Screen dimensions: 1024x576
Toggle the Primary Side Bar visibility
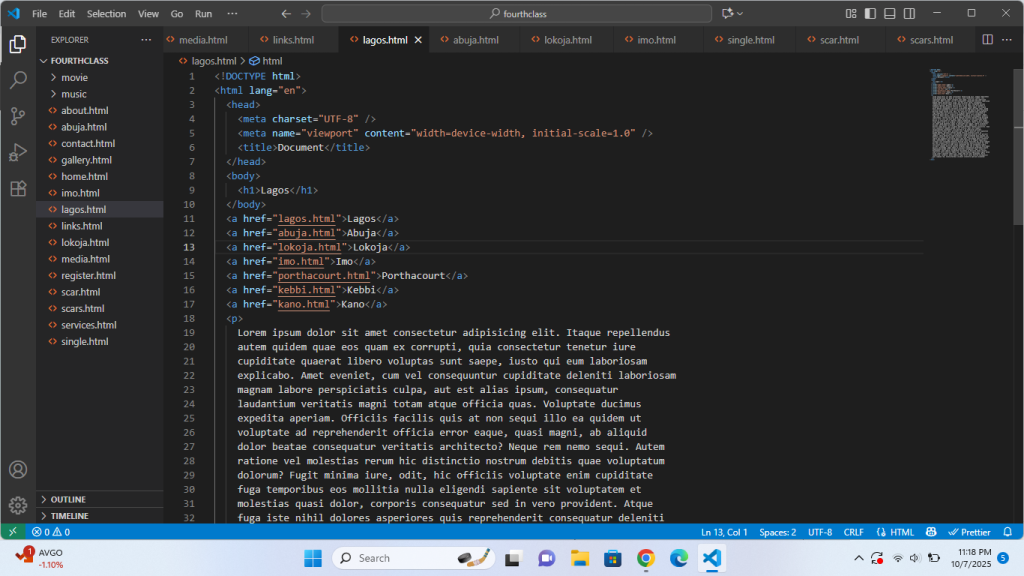(870, 14)
